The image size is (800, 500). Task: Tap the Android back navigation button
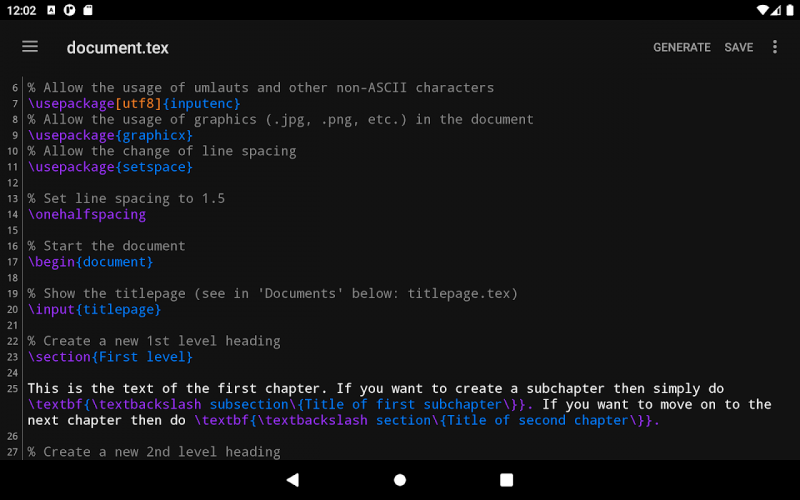click(293, 480)
